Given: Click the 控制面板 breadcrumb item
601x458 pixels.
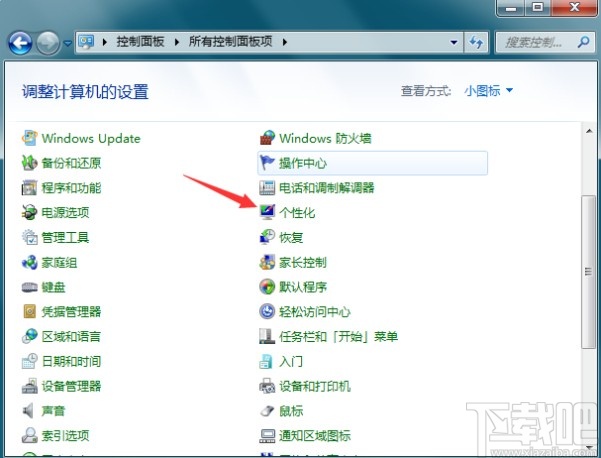Looking at the screenshot, I should [140, 41].
